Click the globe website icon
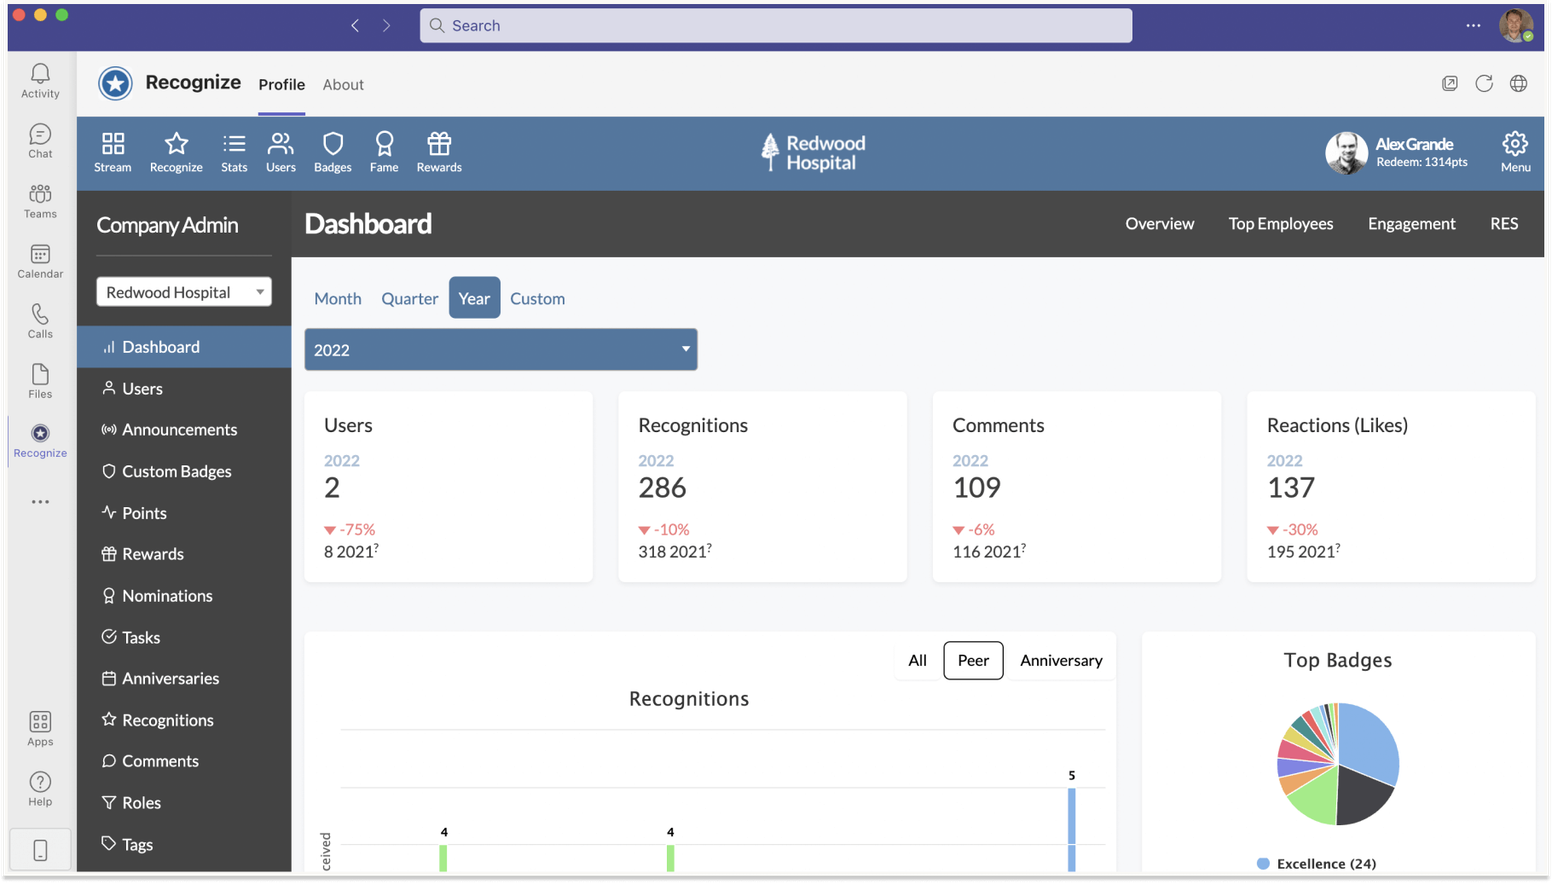The height and width of the screenshot is (883, 1552). coord(1518,84)
